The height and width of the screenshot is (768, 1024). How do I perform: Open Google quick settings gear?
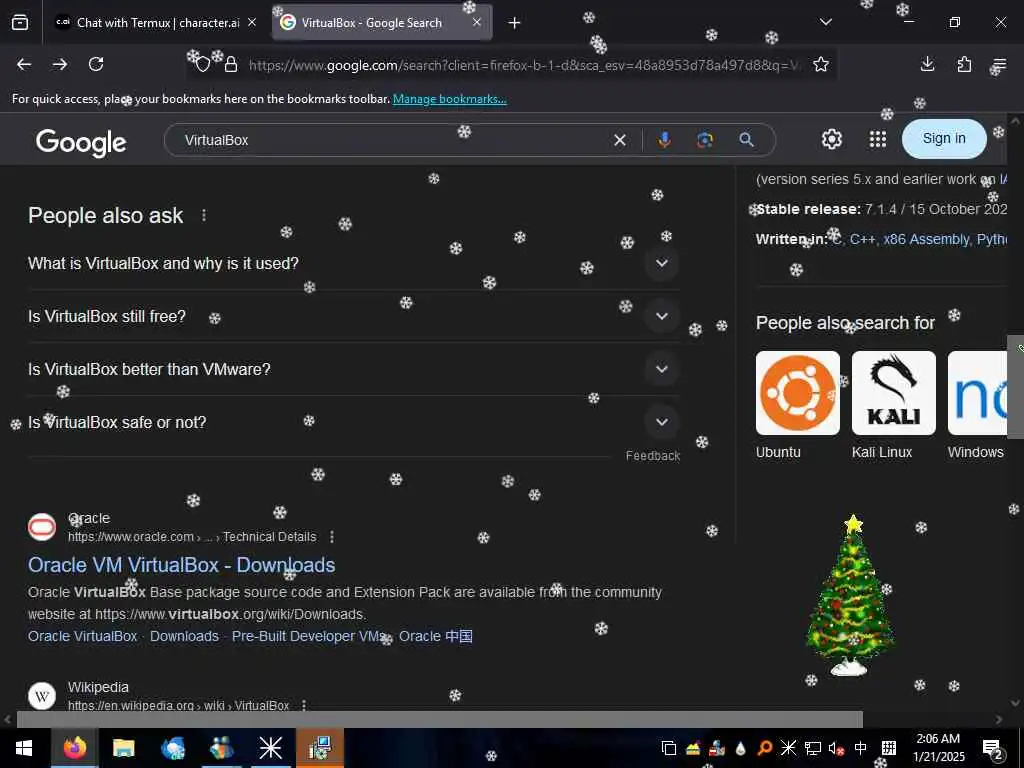click(832, 139)
